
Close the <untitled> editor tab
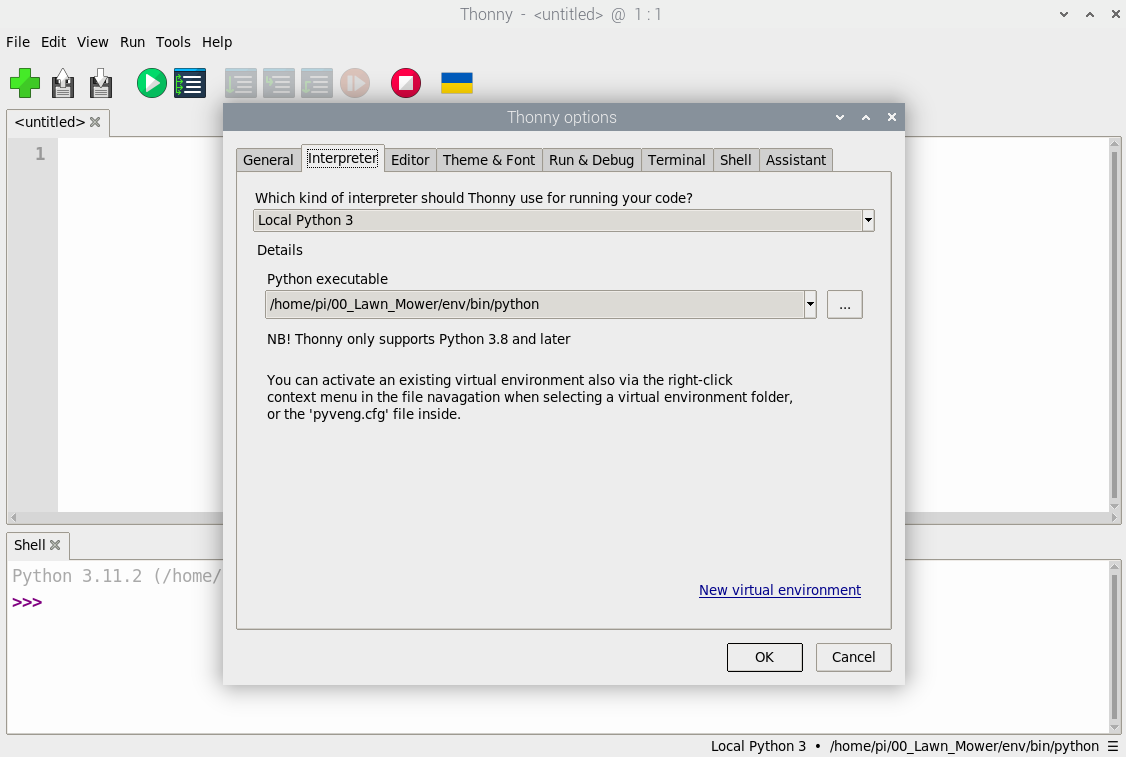tap(95, 122)
